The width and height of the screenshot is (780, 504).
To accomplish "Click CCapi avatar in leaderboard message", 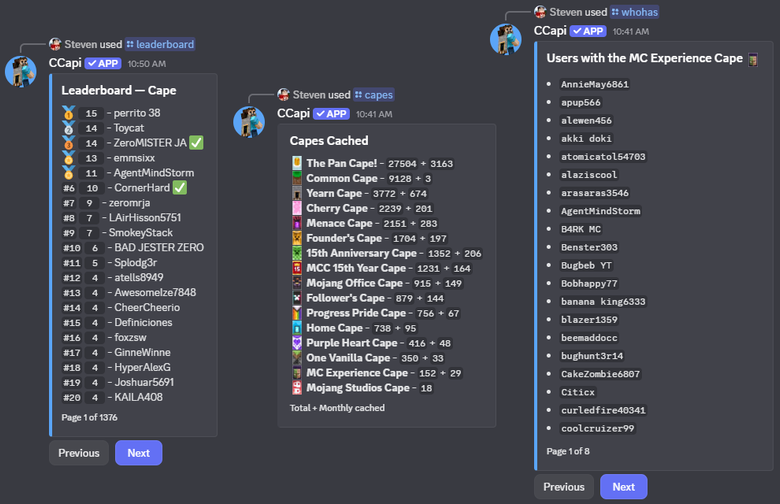I will click(21, 72).
